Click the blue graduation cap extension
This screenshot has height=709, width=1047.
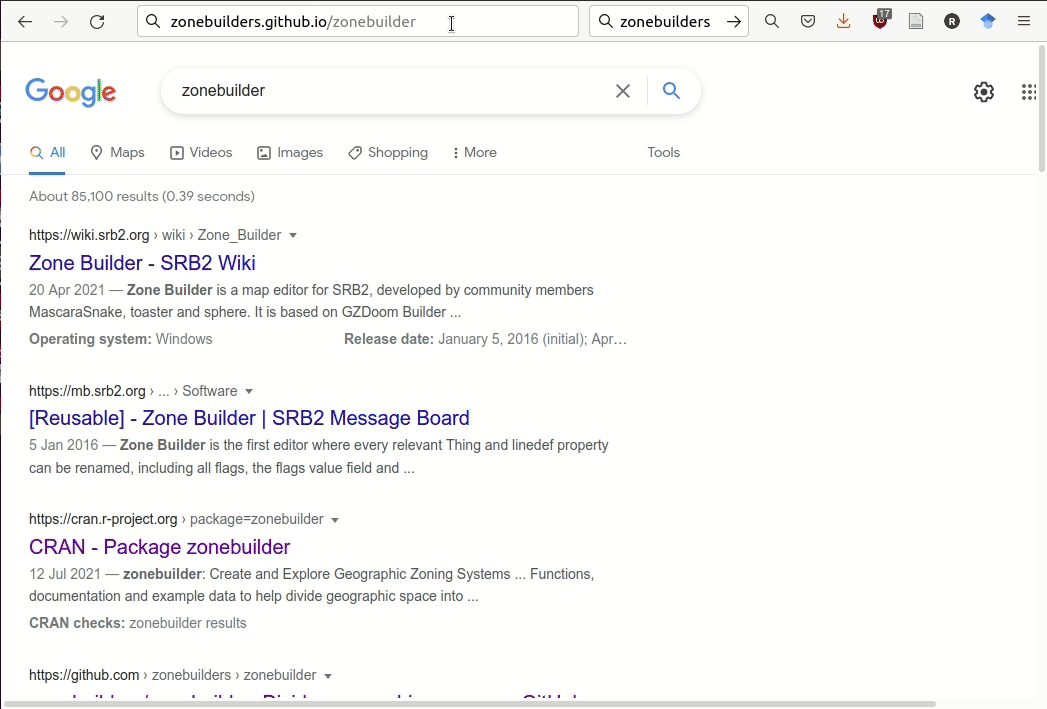click(x=988, y=21)
